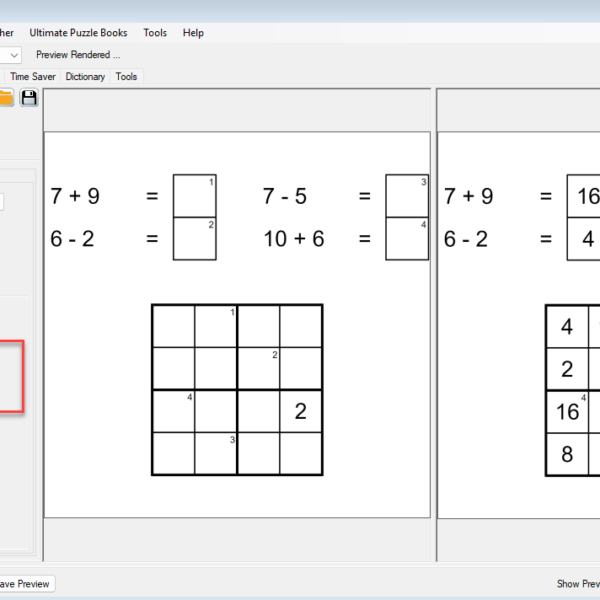This screenshot has height=600, width=600.
Task: Click the orange open folder icon
Action: 7,98
